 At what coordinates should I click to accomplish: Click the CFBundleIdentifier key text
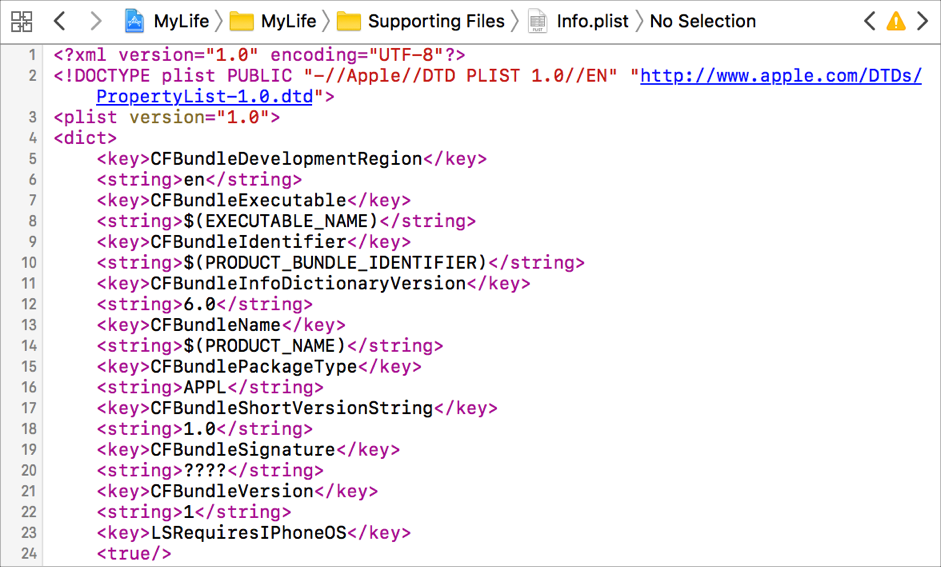click(248, 242)
